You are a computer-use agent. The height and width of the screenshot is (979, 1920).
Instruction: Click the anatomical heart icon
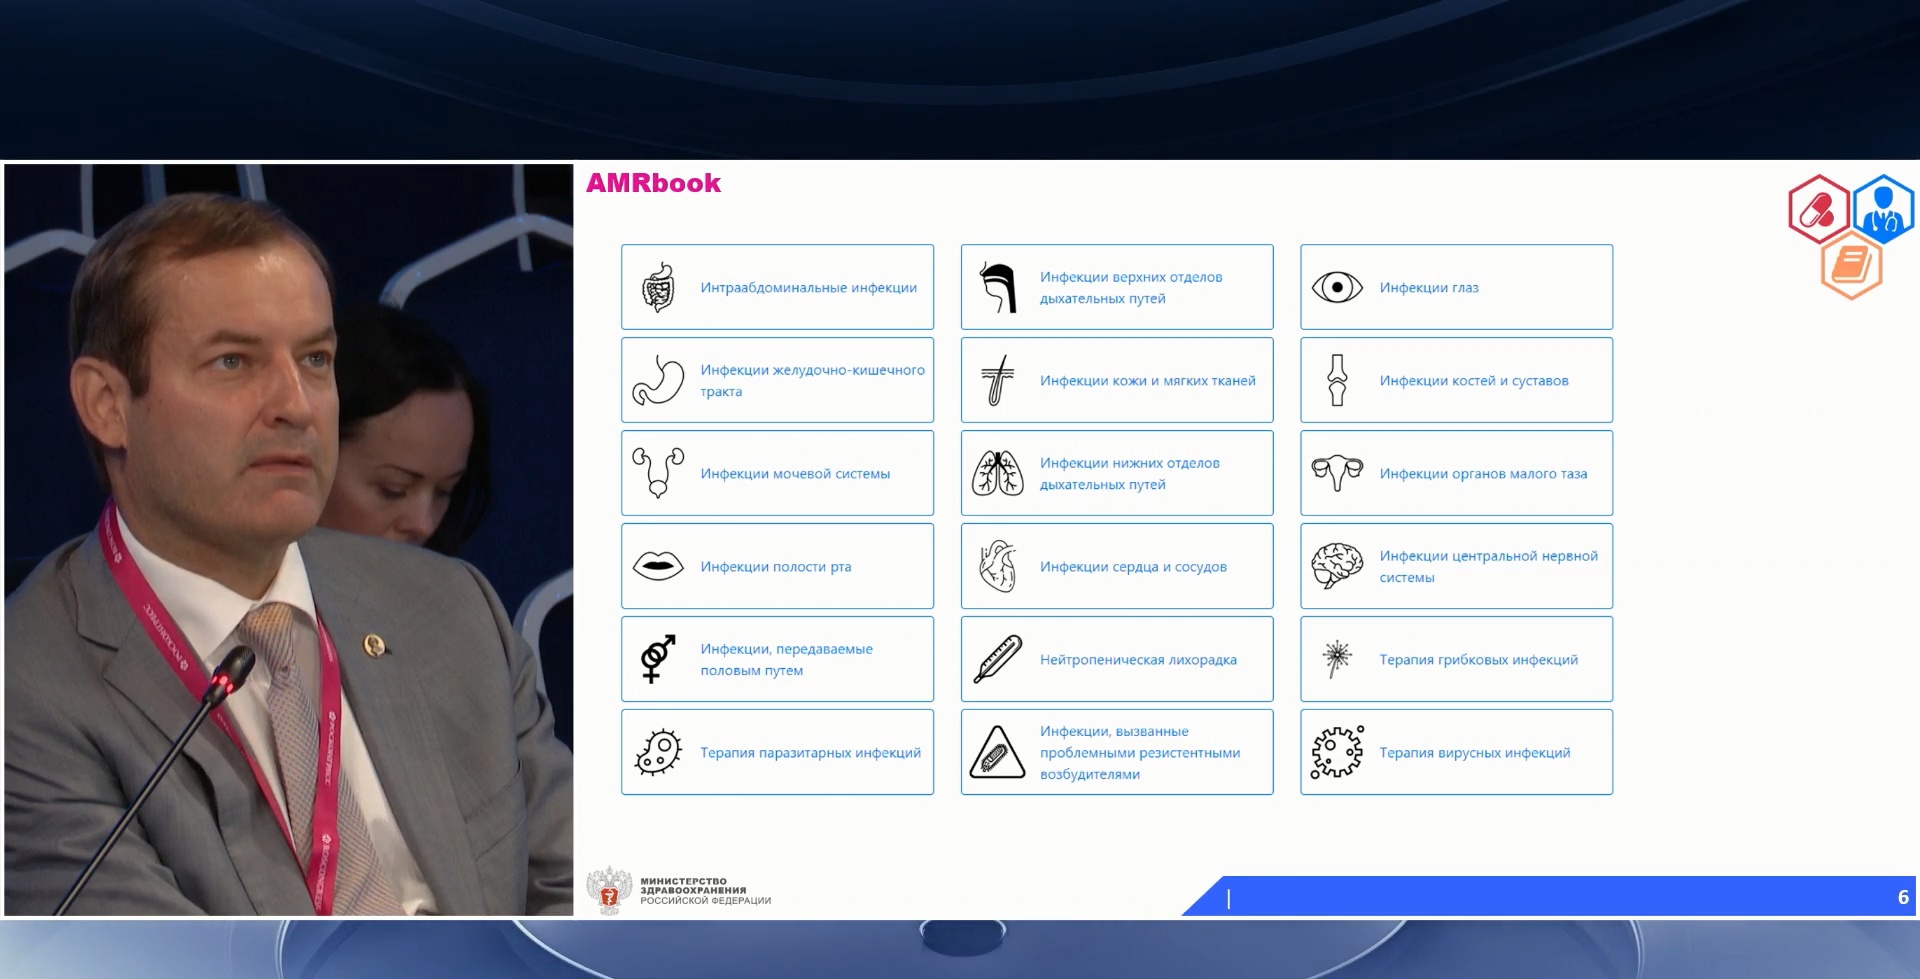click(x=998, y=566)
